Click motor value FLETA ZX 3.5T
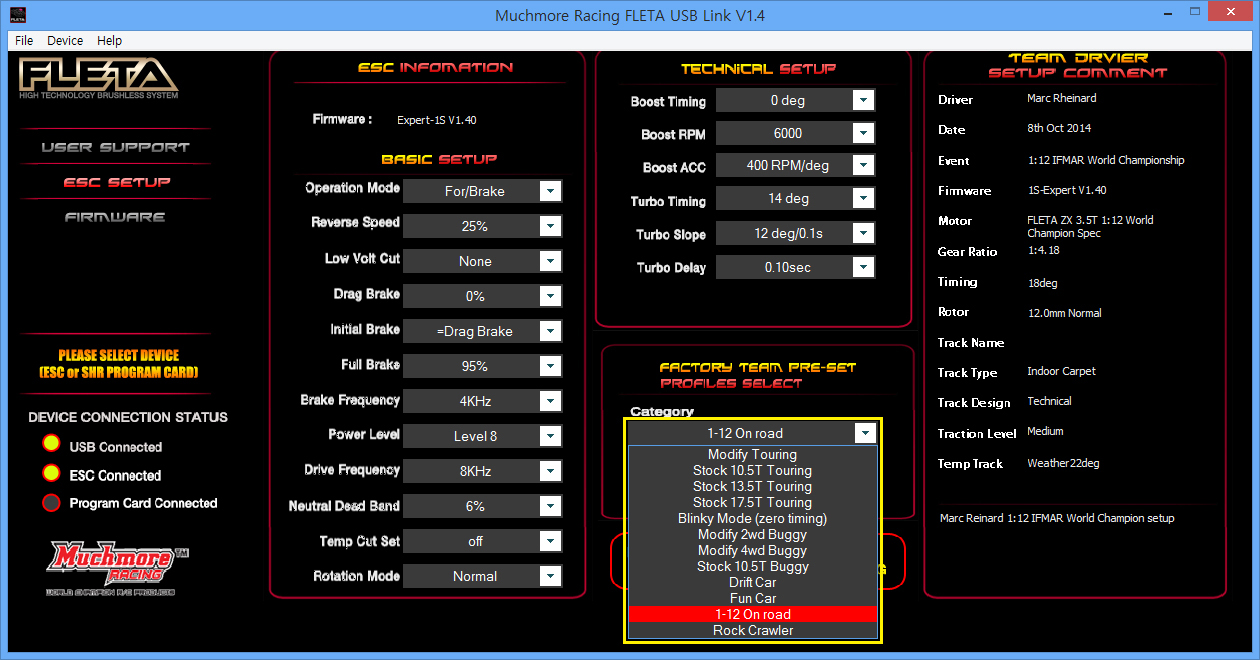Image resolution: width=1260 pixels, height=660 pixels. [1090, 227]
